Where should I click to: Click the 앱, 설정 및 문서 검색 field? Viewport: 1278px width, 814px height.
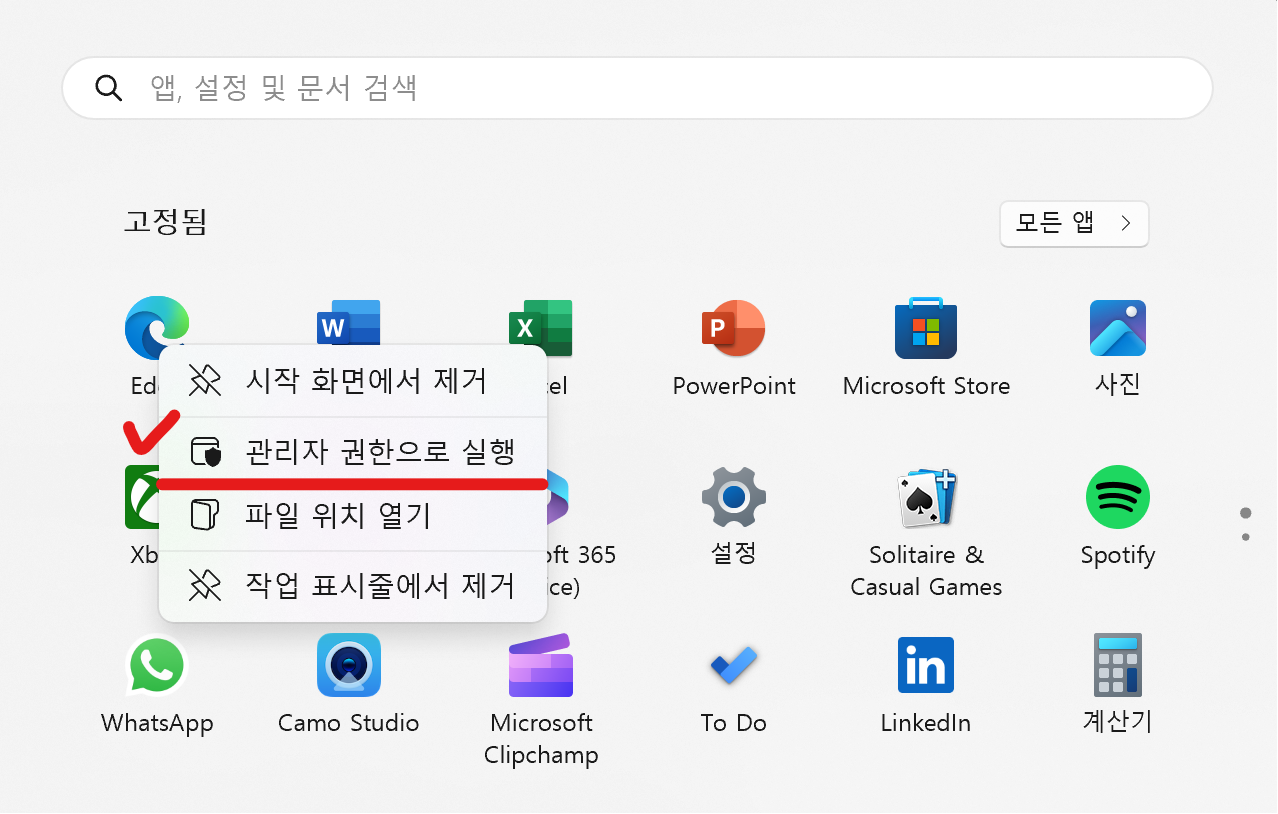point(637,88)
